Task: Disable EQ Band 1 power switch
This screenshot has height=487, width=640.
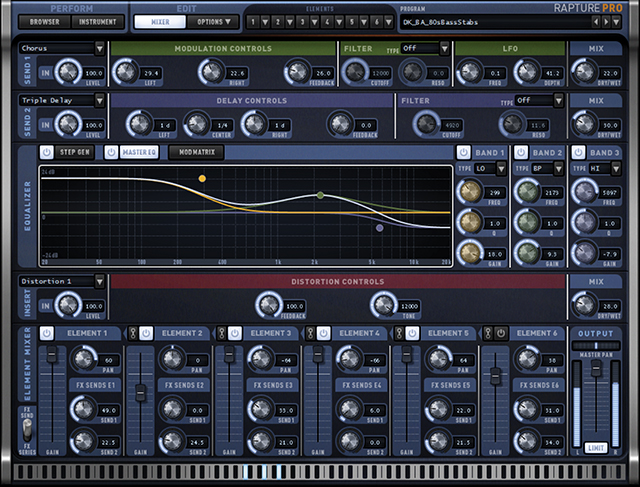Action: (463, 152)
